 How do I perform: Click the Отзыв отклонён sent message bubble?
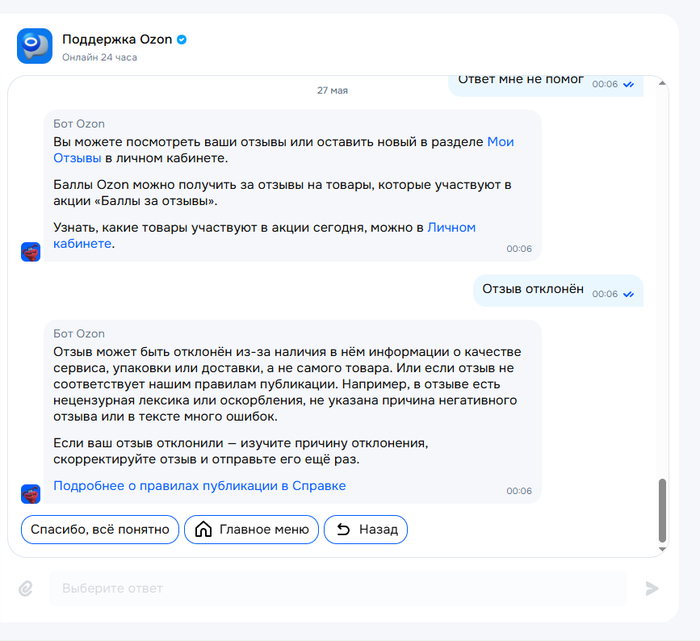[558, 291]
